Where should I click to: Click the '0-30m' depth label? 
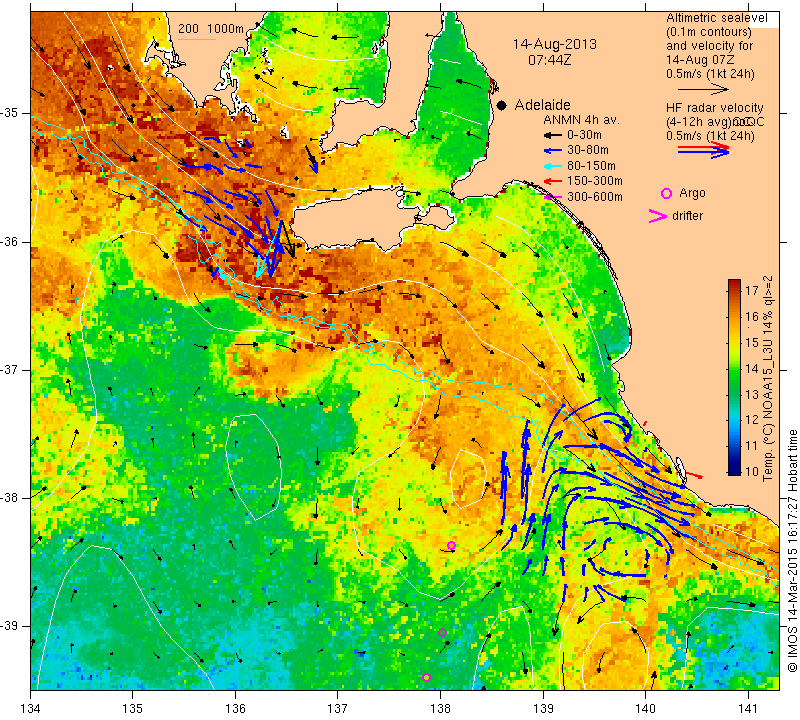(584, 135)
